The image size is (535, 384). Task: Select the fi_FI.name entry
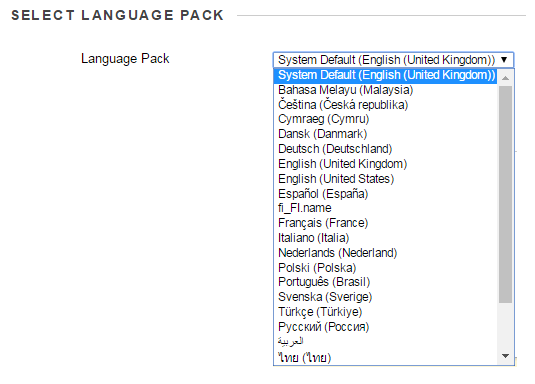tap(385, 208)
